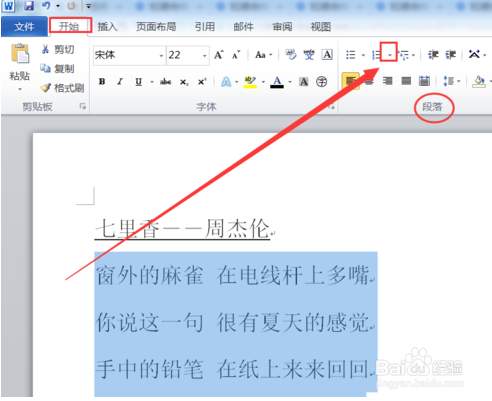Click the Phonetic Guide (变) icon

(309, 55)
